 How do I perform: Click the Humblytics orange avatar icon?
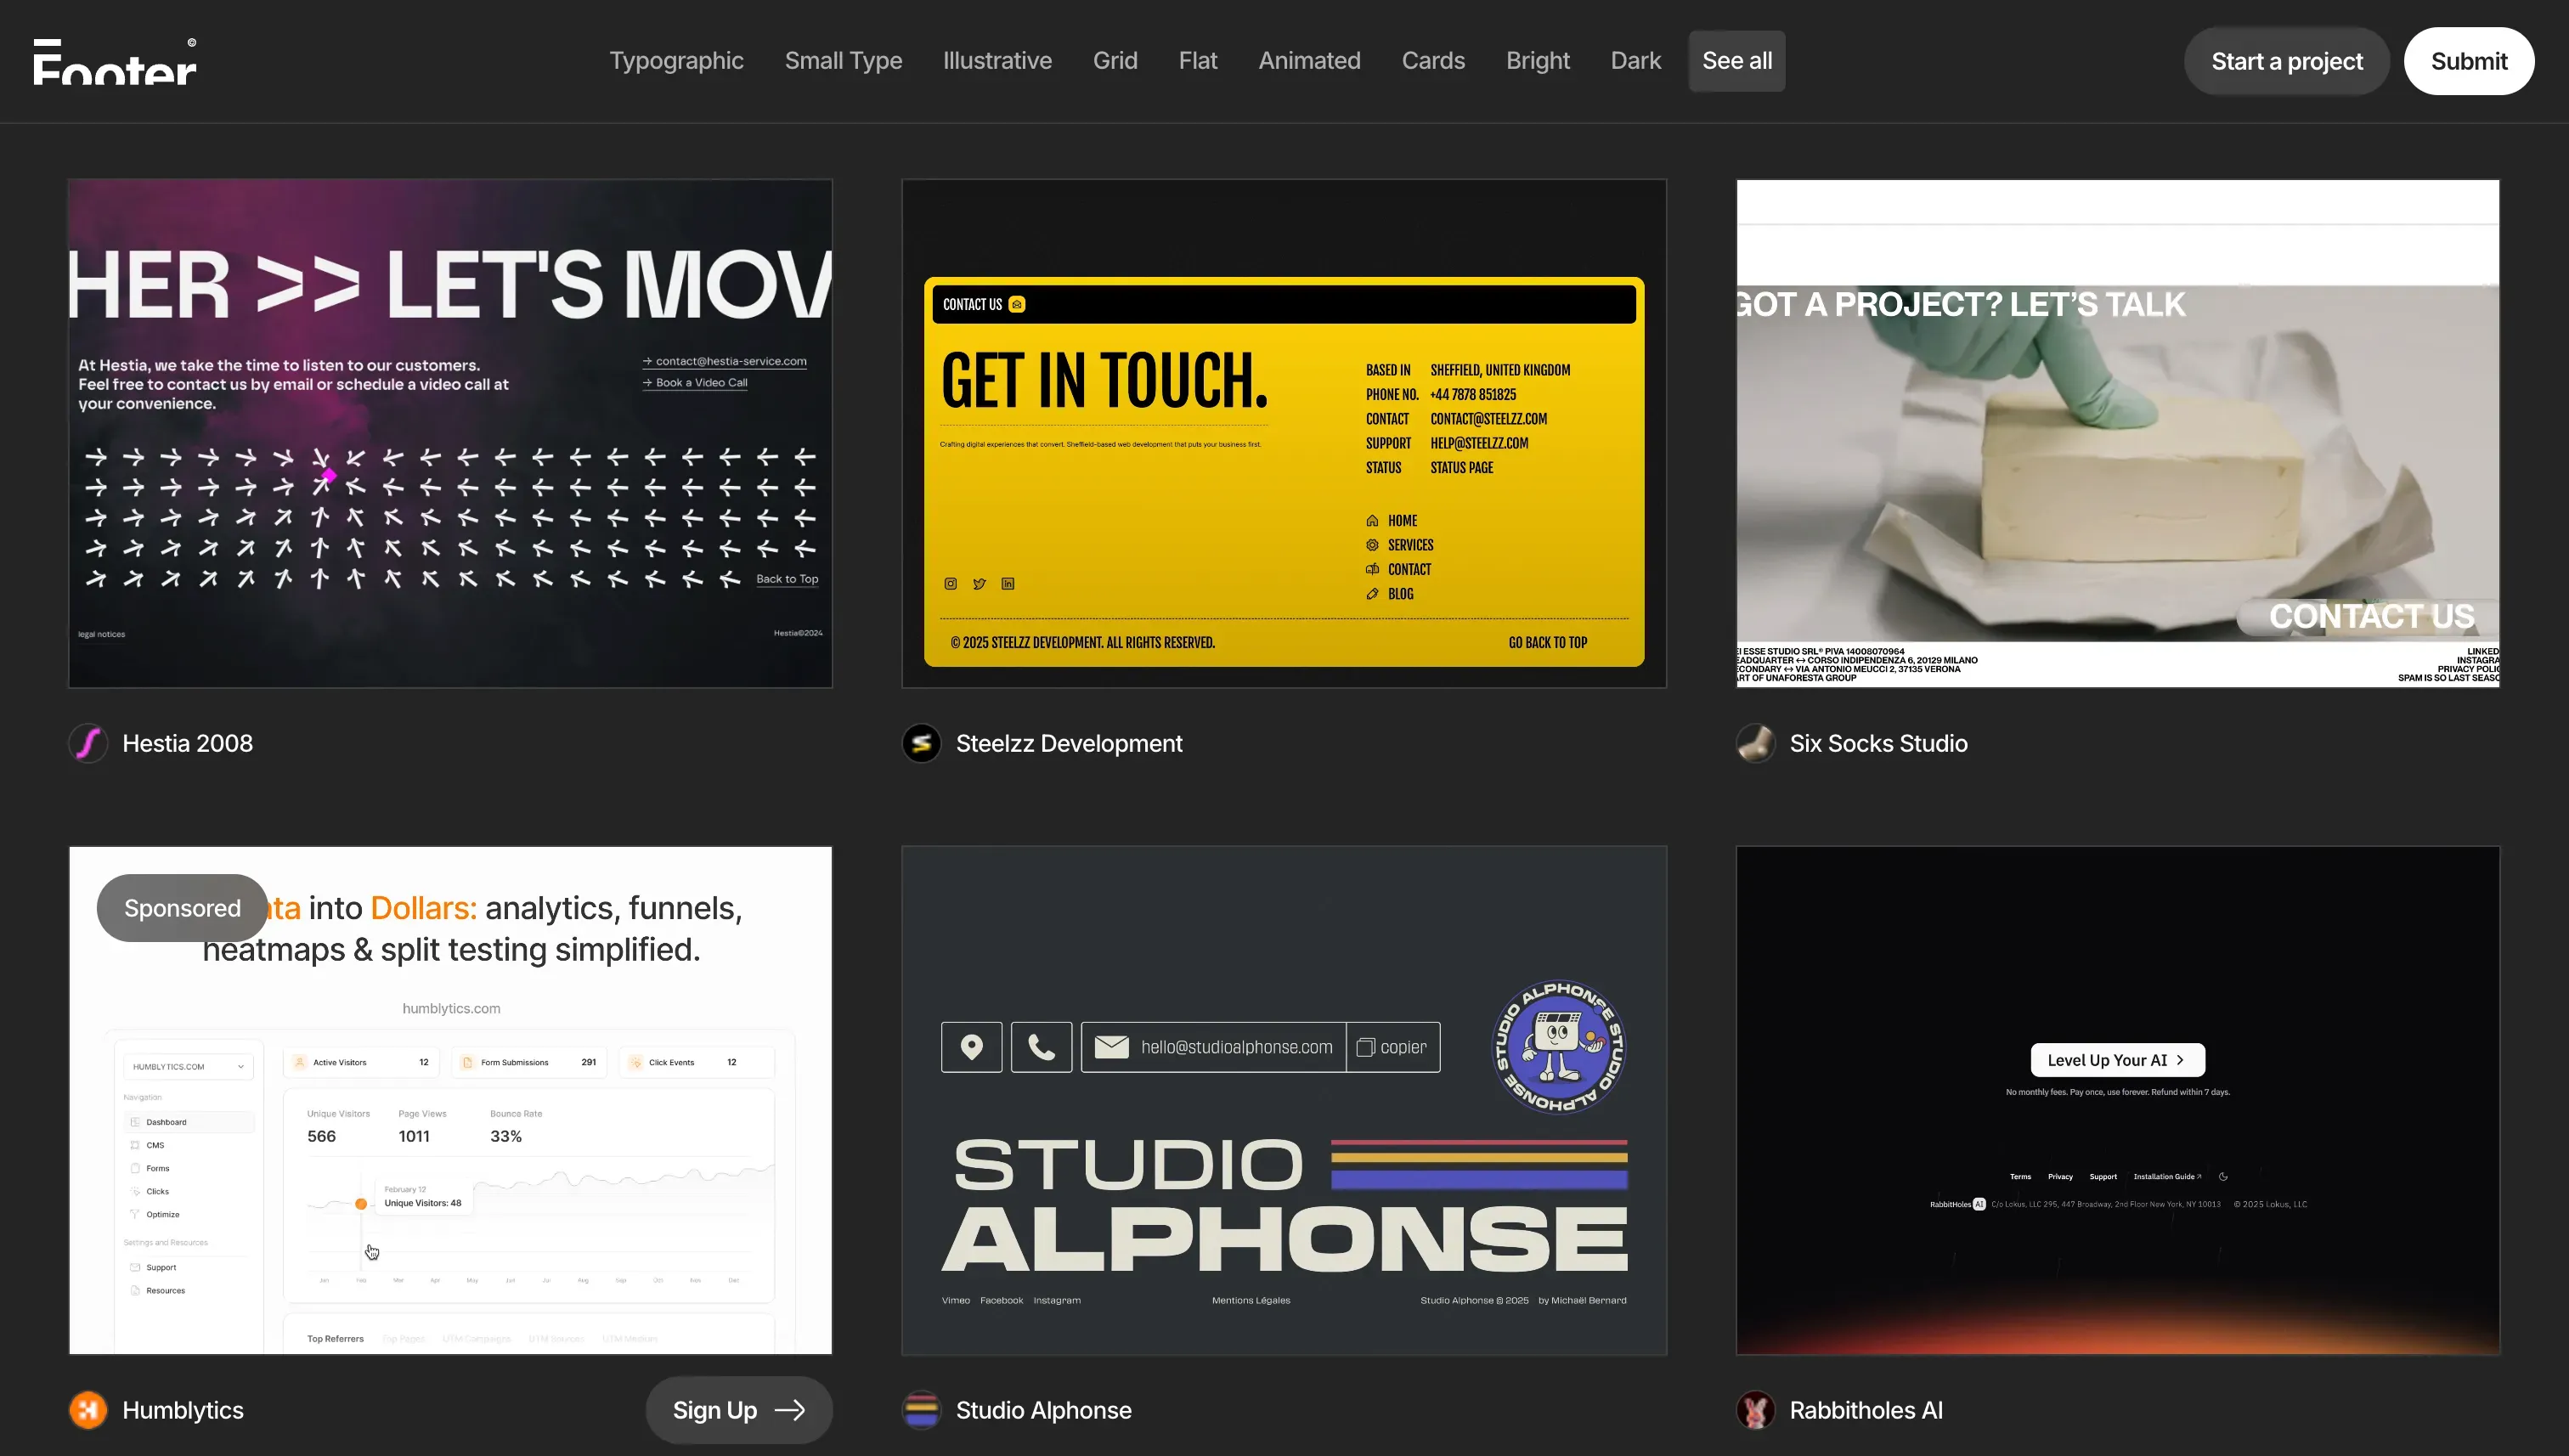88,1410
